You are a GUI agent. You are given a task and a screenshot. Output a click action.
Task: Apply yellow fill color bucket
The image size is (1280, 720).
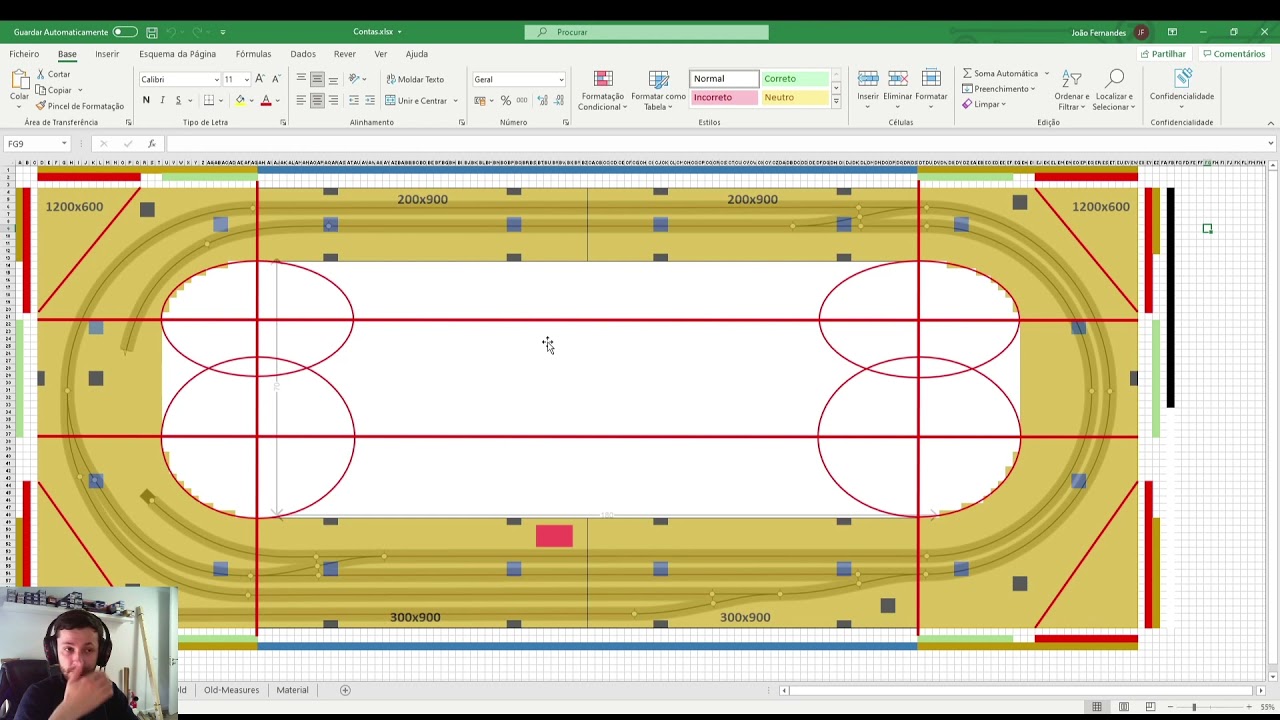tap(240, 100)
